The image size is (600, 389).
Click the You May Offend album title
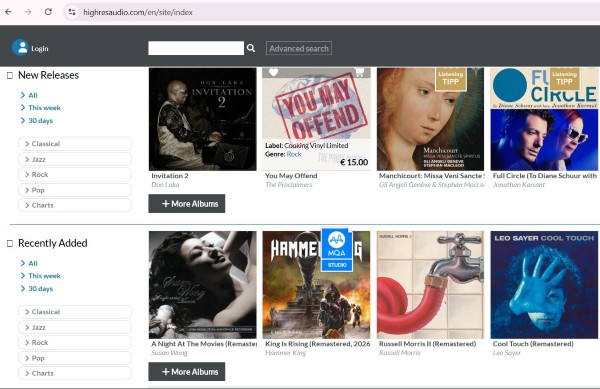click(x=291, y=176)
